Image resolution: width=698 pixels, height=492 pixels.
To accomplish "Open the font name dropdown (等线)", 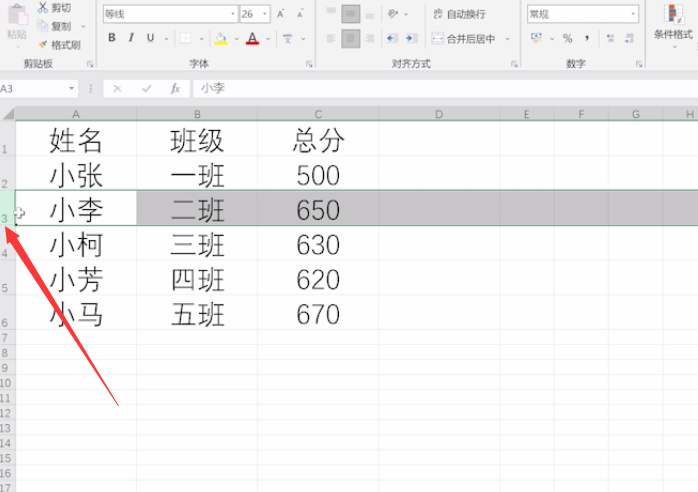I will point(168,15).
